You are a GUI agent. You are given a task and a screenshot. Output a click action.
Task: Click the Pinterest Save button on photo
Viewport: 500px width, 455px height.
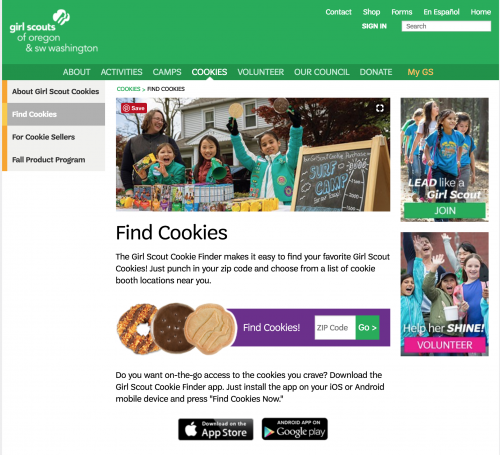point(134,108)
